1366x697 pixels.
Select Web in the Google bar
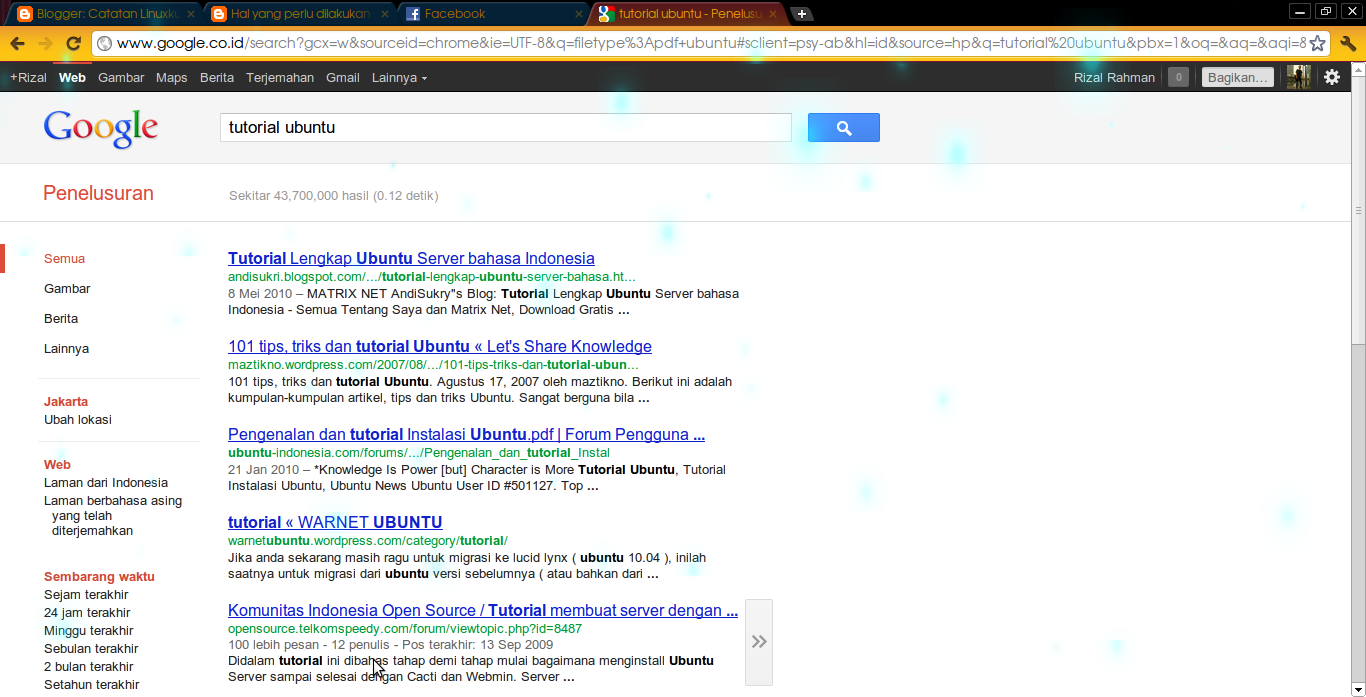tap(72, 77)
